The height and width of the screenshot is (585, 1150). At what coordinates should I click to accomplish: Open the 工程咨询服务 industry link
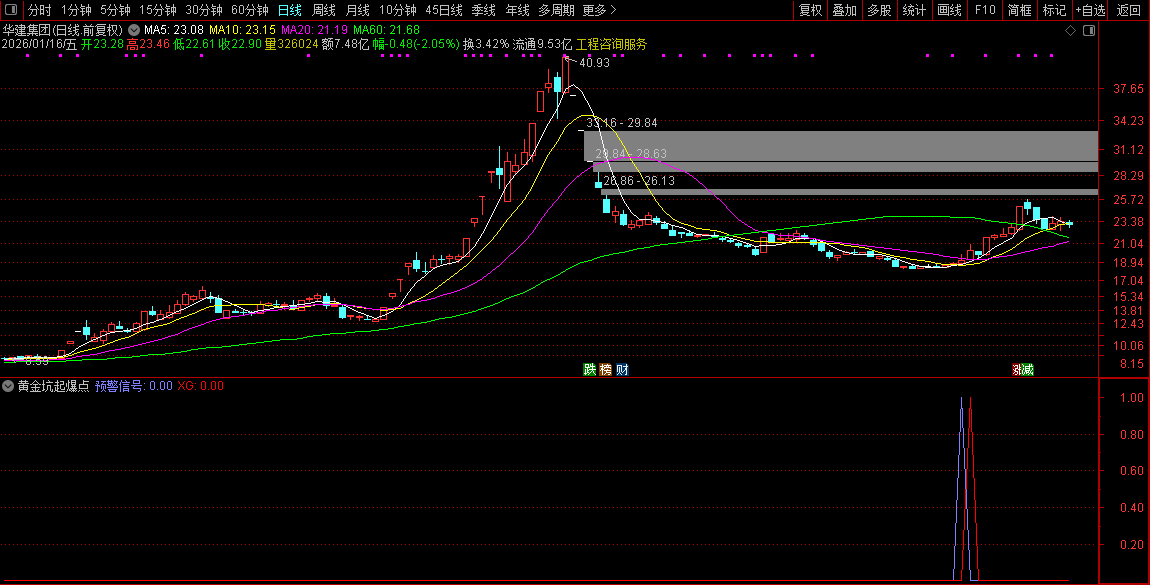tap(611, 44)
